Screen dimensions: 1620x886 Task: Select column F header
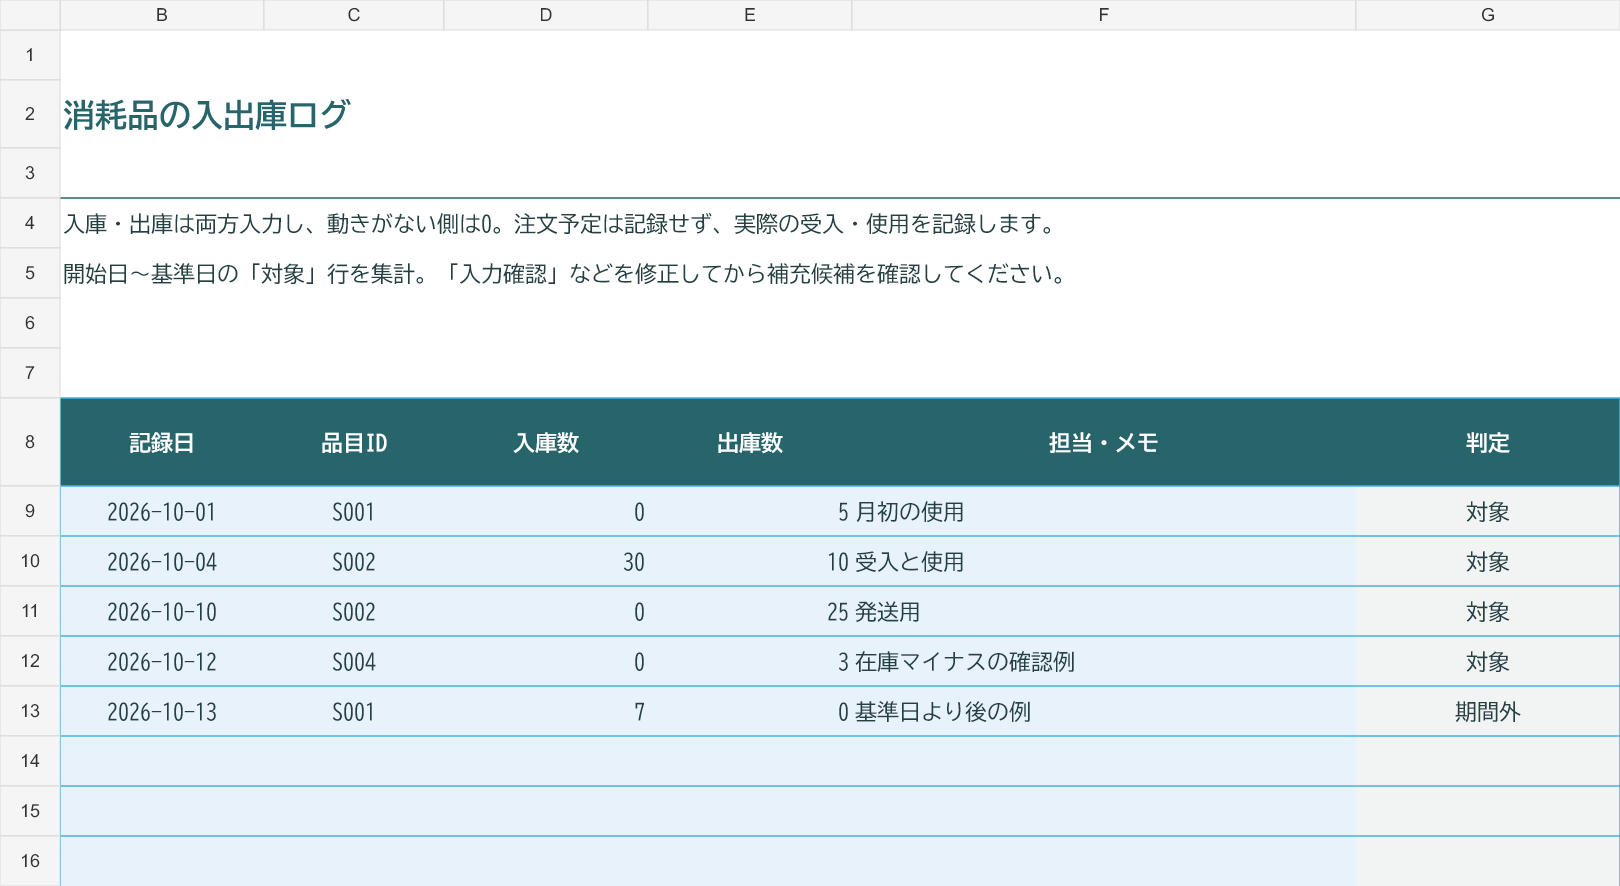coord(1104,15)
